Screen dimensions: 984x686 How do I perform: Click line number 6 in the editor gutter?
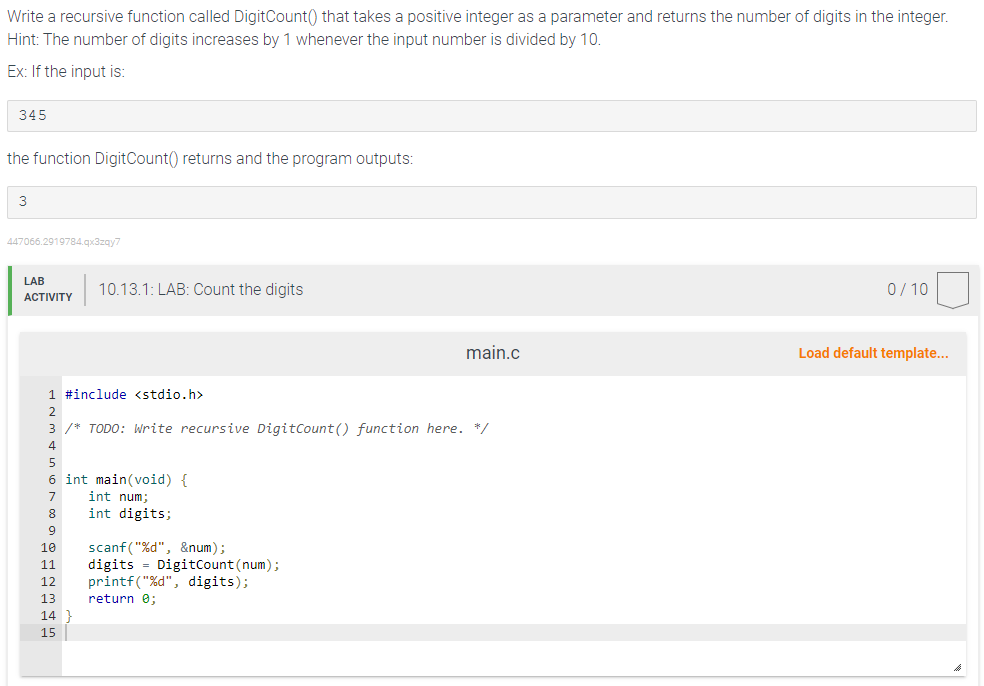point(49,479)
